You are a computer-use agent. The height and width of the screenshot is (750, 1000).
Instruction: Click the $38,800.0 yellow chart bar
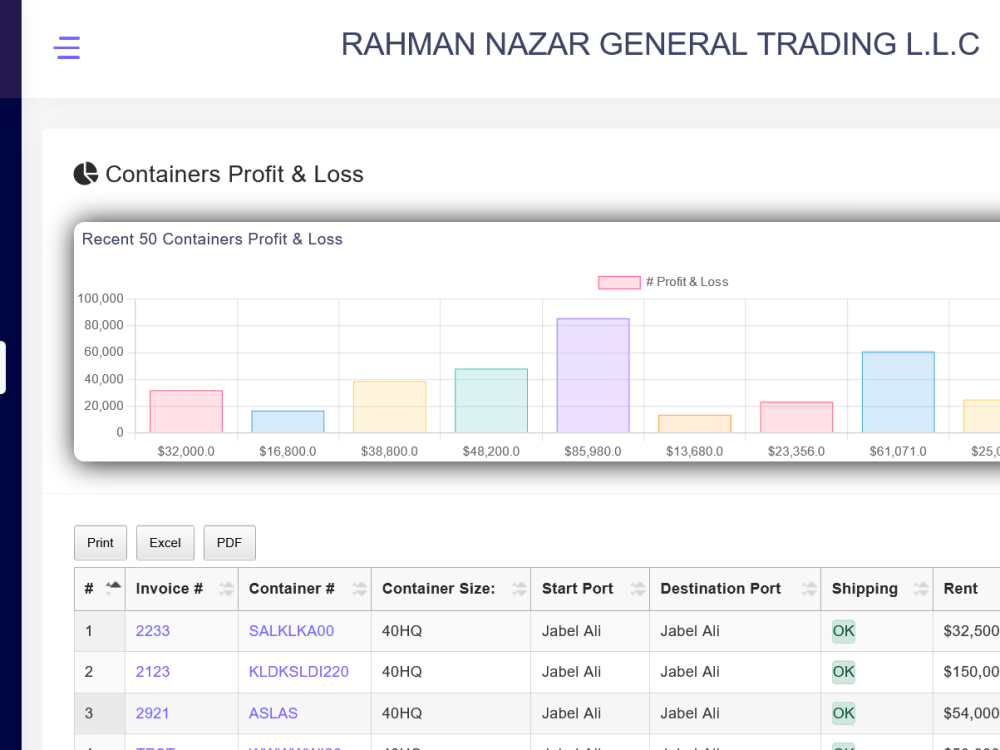tap(390, 407)
